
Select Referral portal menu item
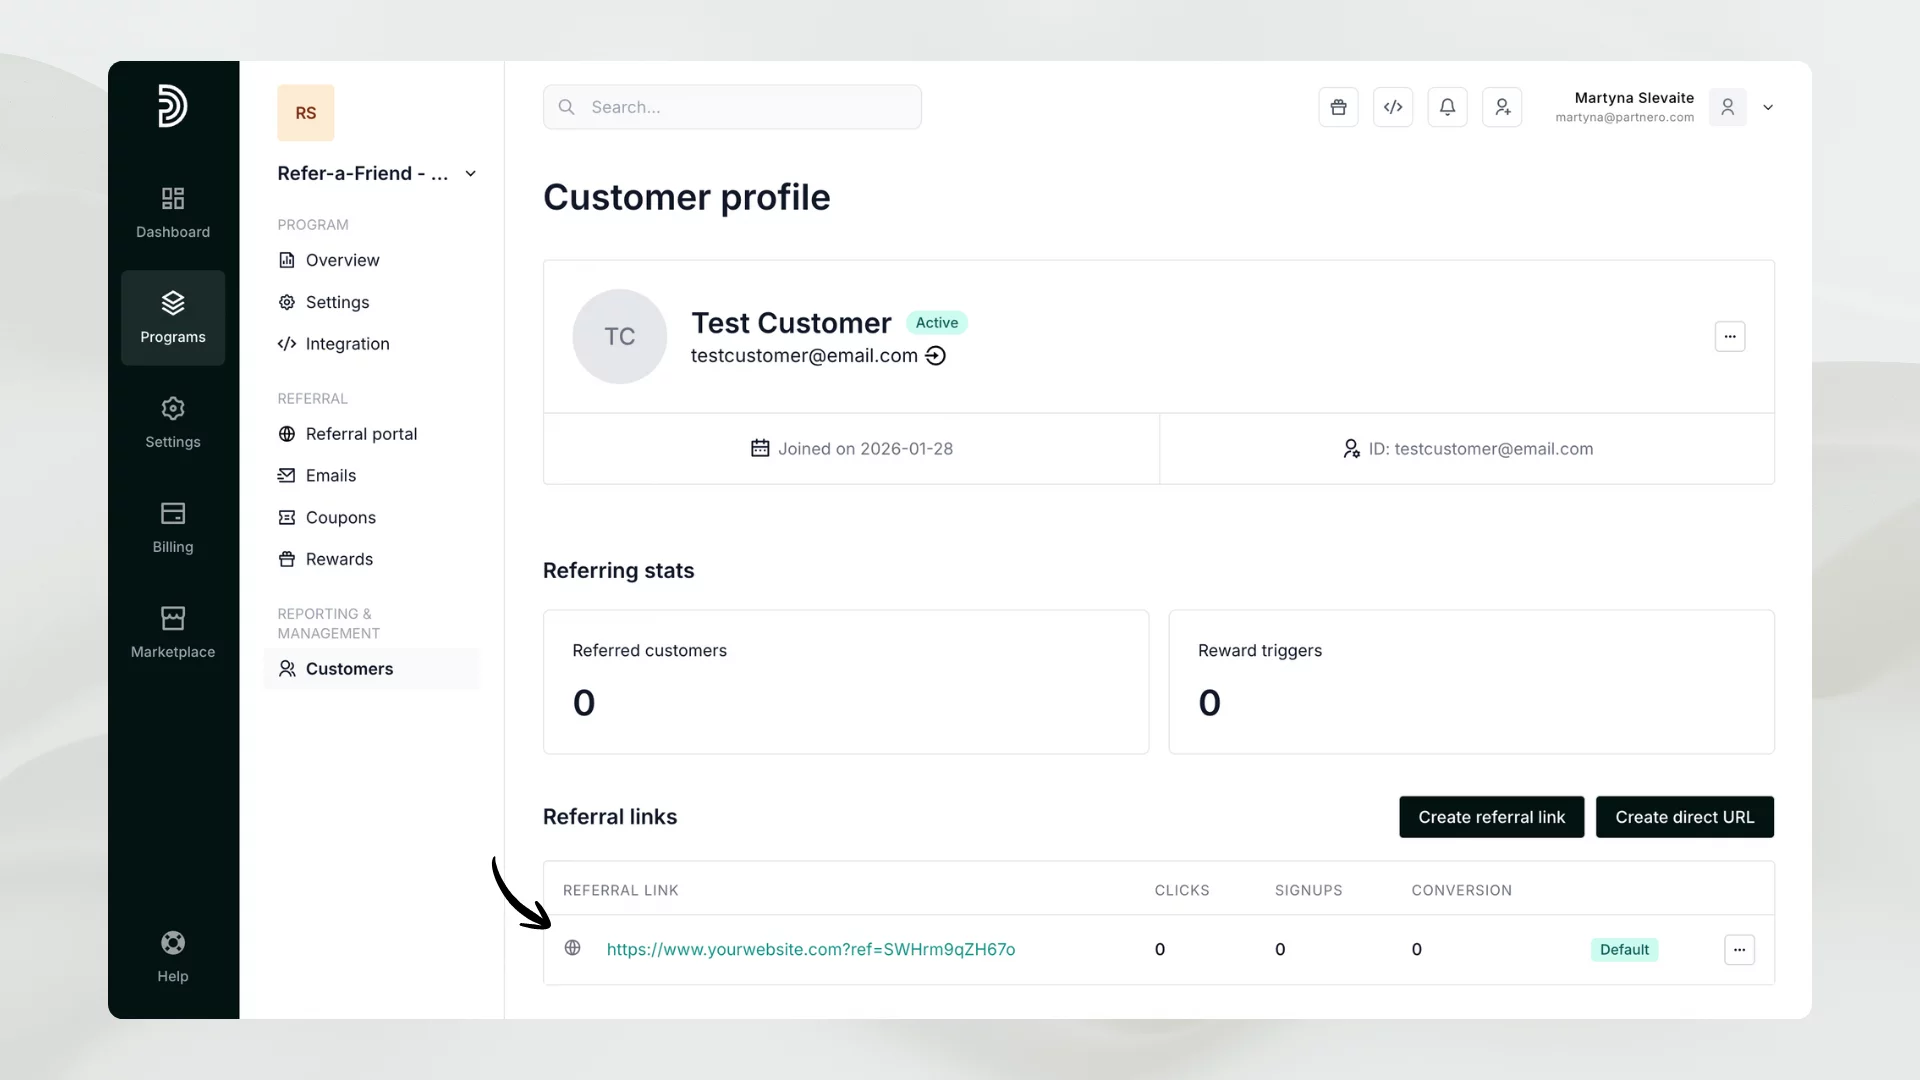point(361,434)
